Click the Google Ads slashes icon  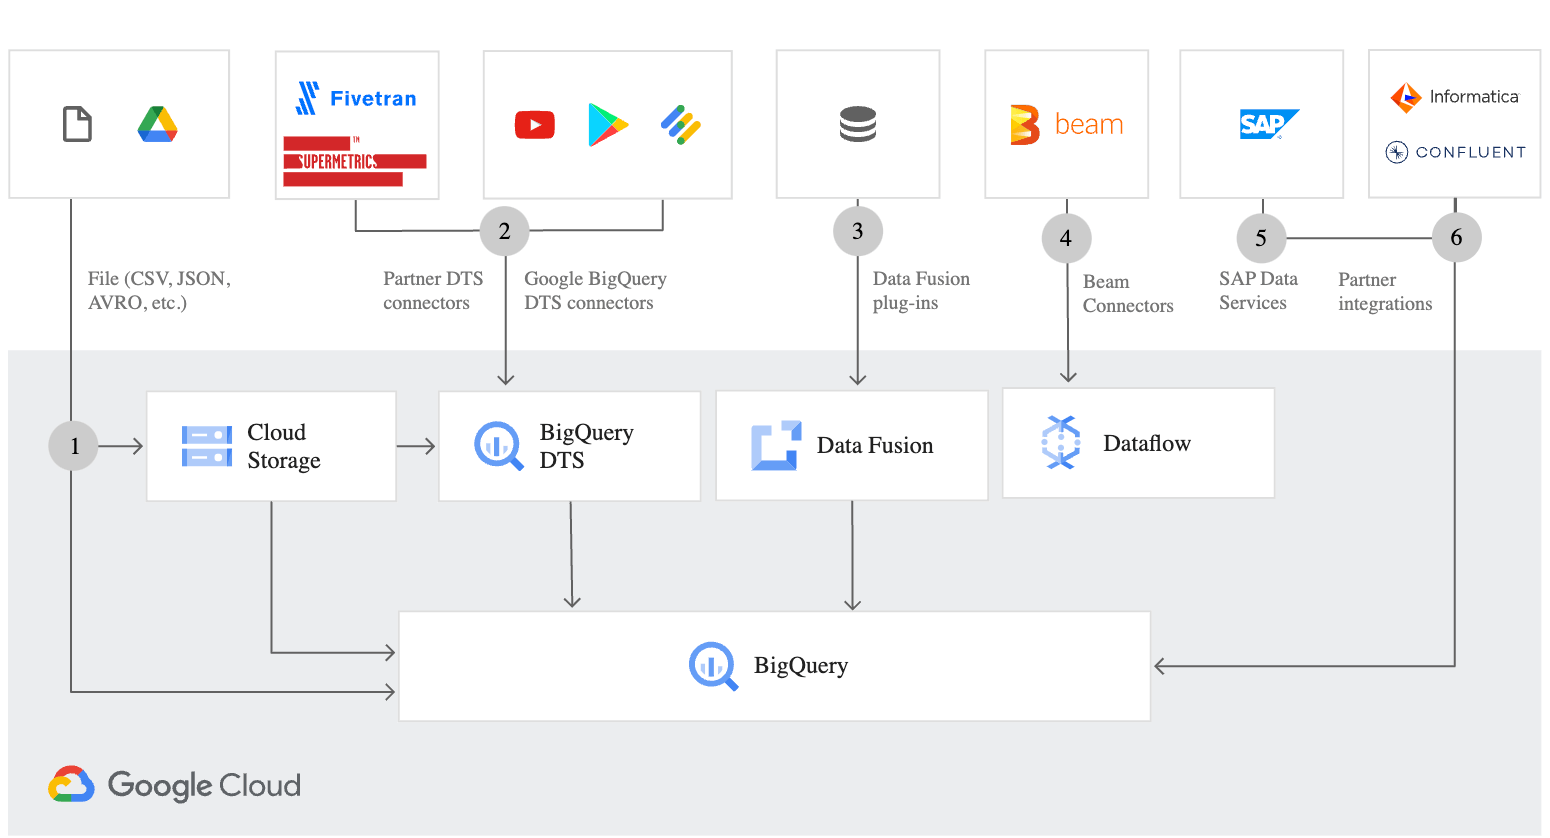[x=681, y=125]
